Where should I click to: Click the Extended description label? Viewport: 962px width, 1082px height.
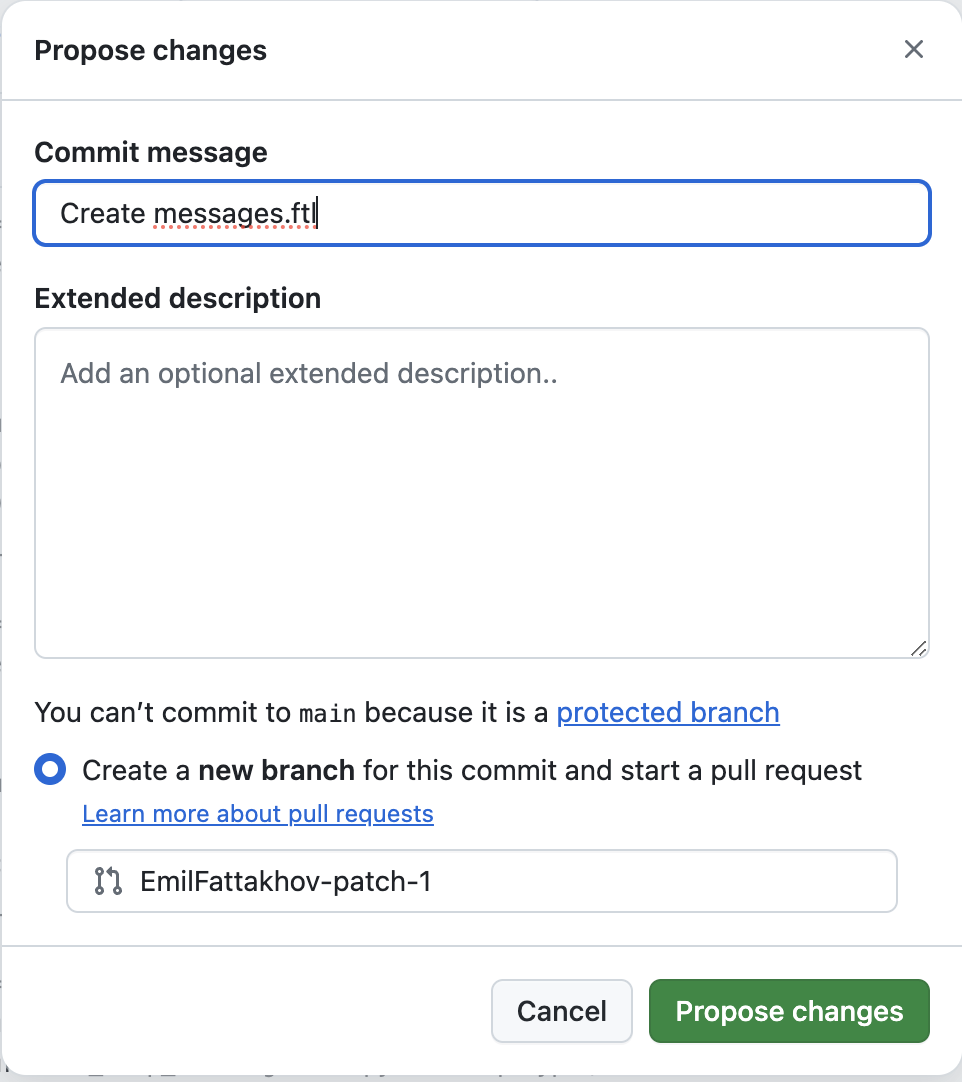(x=177, y=298)
